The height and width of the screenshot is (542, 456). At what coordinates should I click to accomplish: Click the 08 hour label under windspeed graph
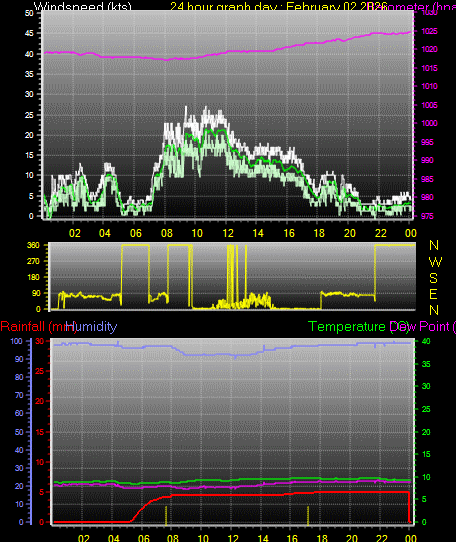(167, 233)
